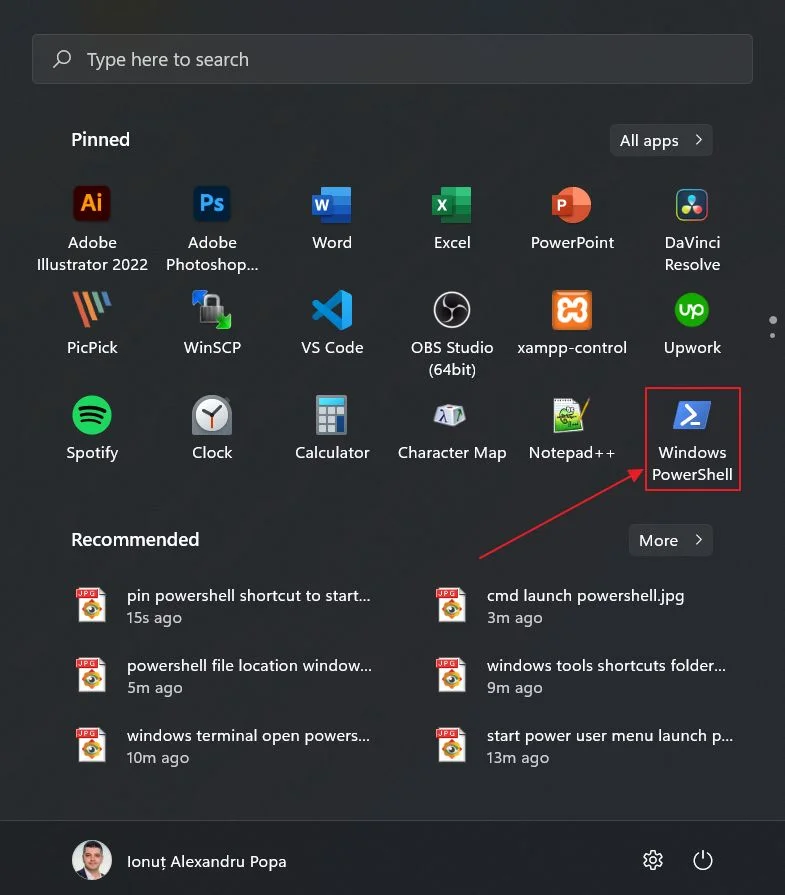This screenshot has height=895, width=785.
Task: Launch DaVinci Resolve
Action: click(692, 229)
